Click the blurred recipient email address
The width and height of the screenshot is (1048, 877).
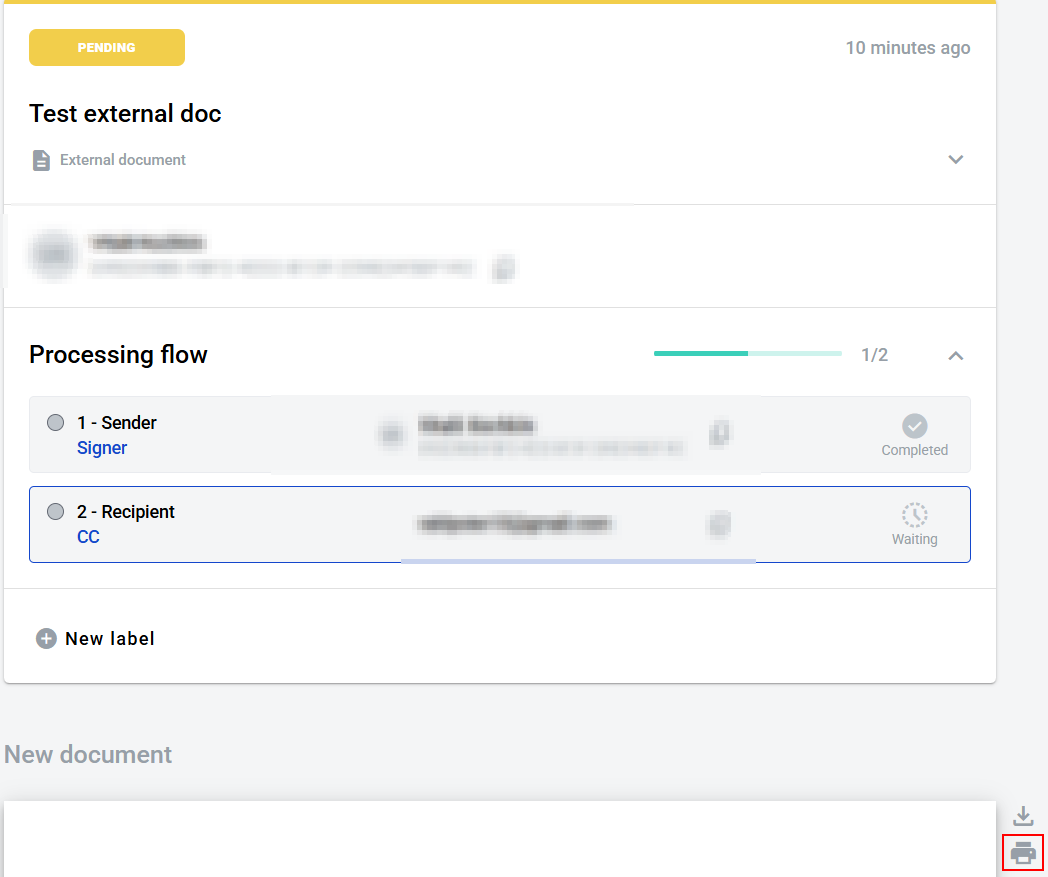515,524
